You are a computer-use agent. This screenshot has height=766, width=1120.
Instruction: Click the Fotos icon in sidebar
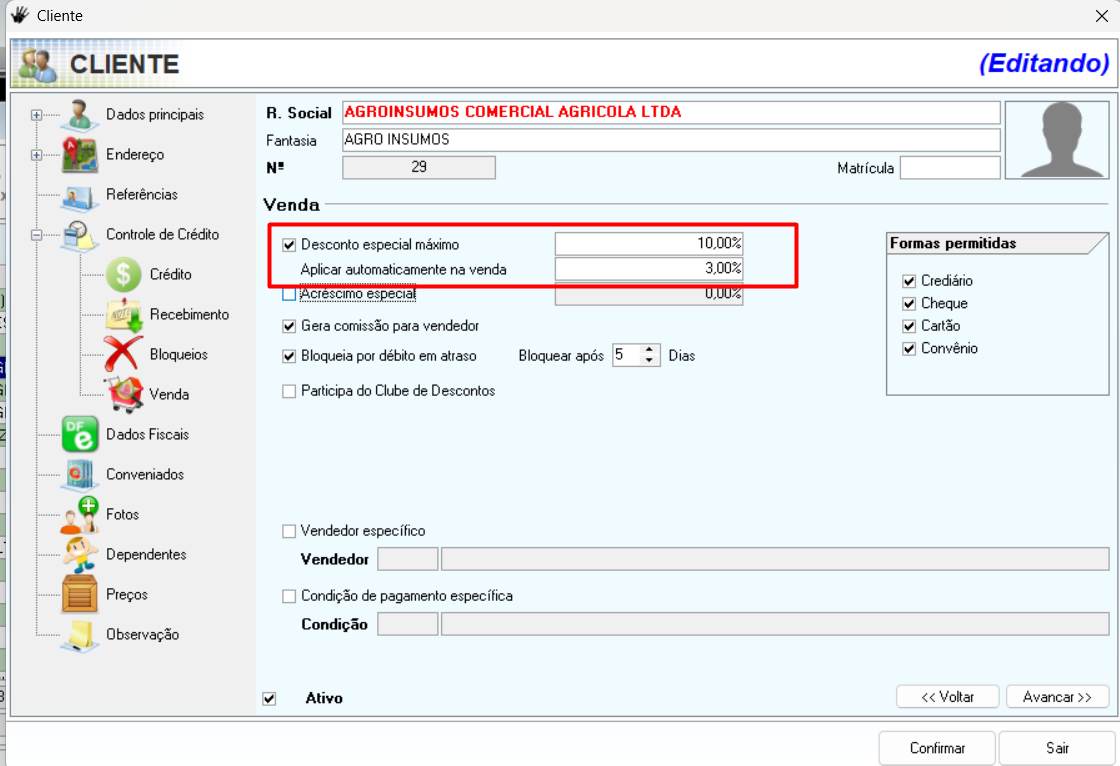(x=80, y=515)
